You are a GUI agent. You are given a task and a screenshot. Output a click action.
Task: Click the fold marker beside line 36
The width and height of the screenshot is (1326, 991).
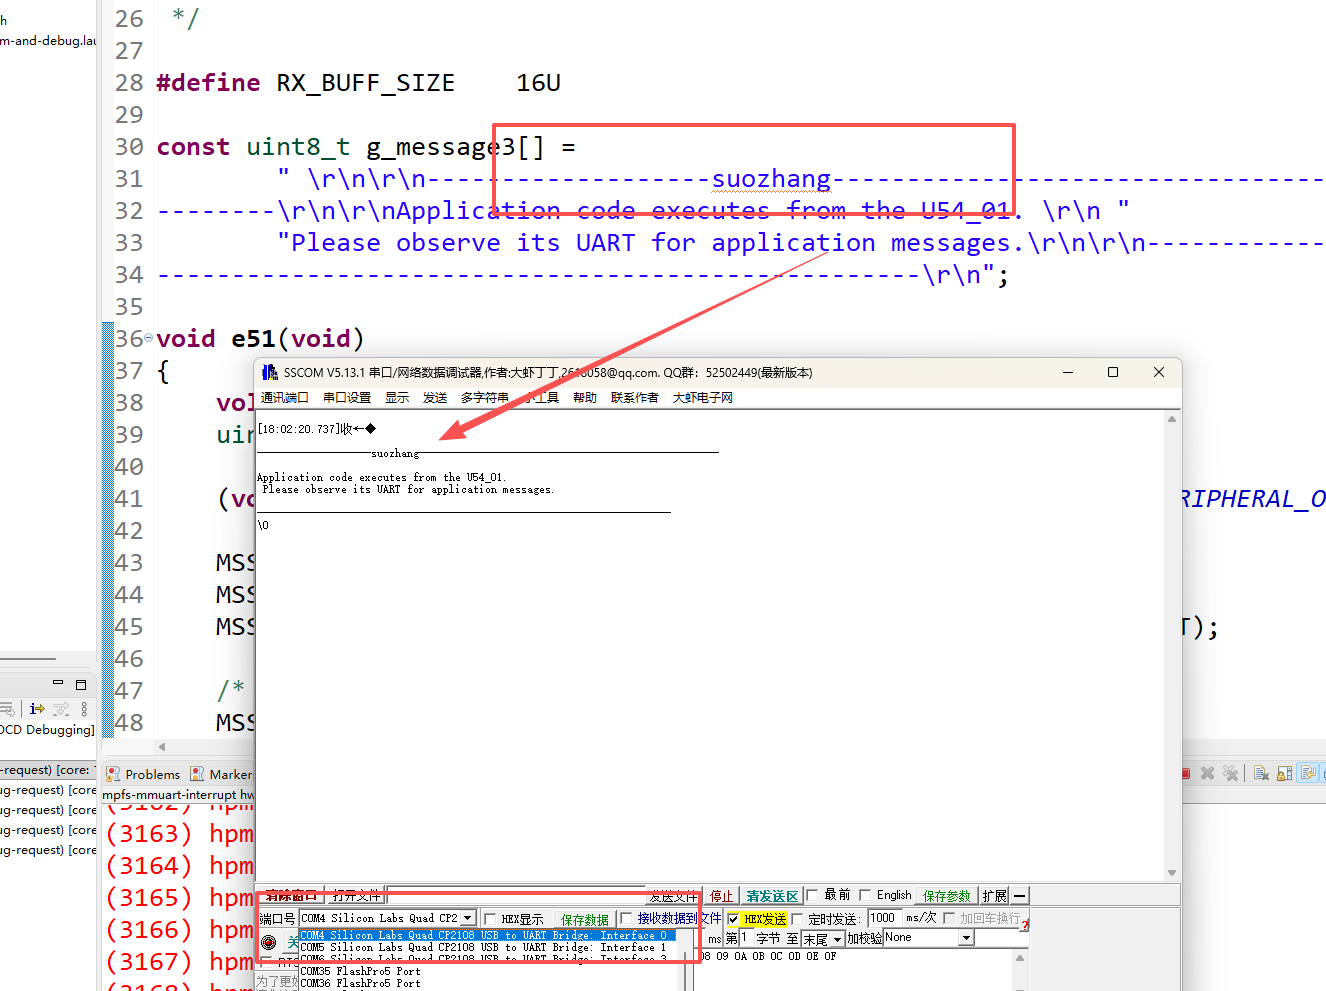click(x=149, y=338)
